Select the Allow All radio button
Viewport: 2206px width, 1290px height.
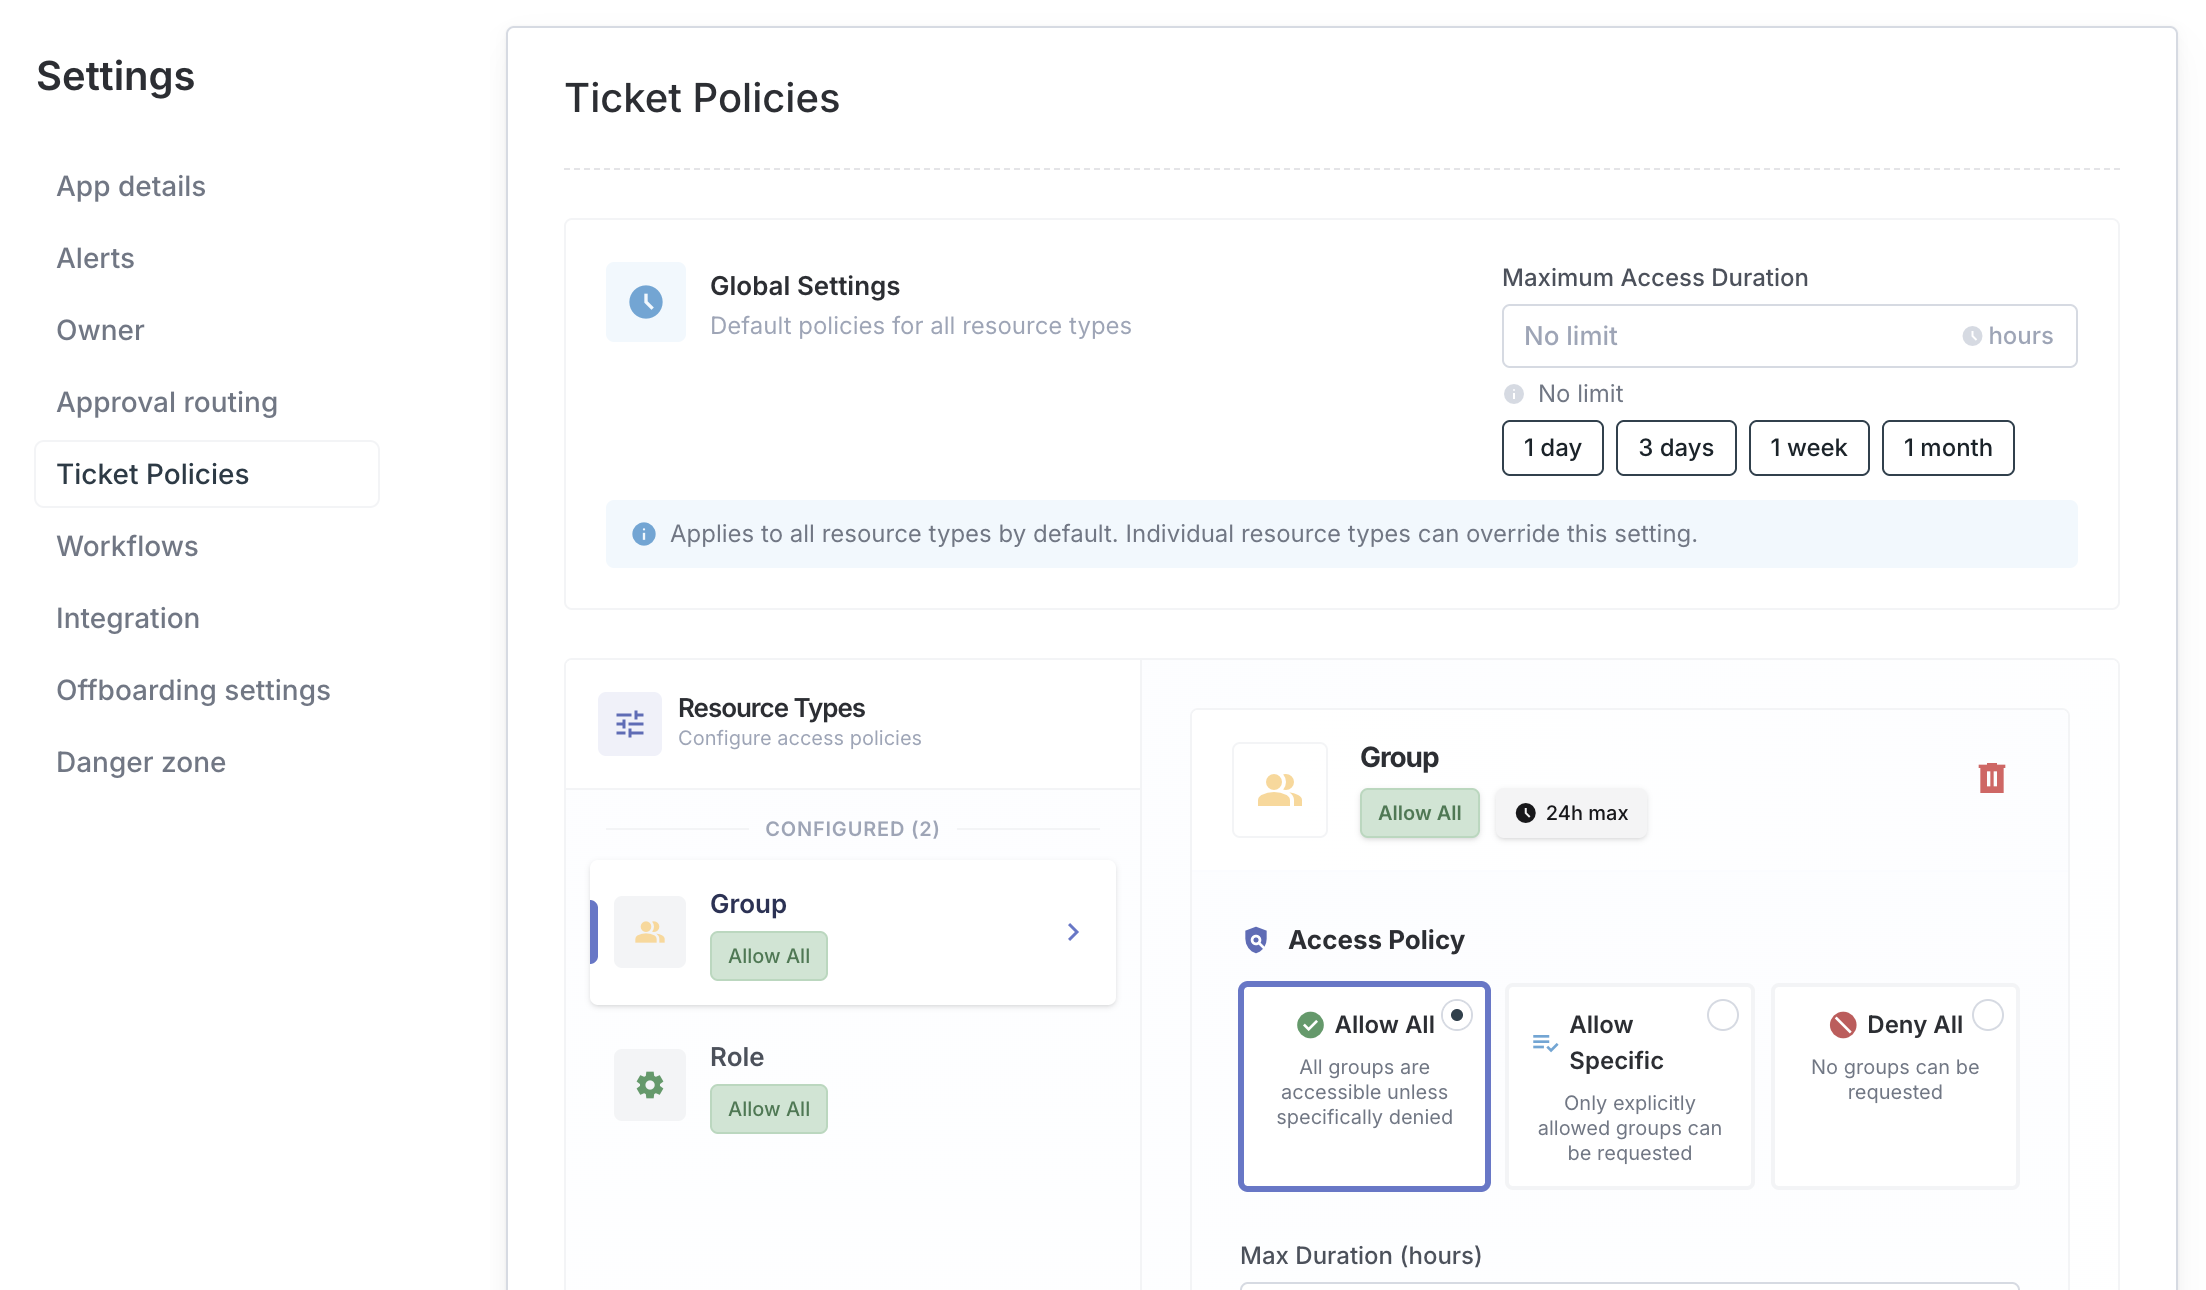tap(1457, 1015)
